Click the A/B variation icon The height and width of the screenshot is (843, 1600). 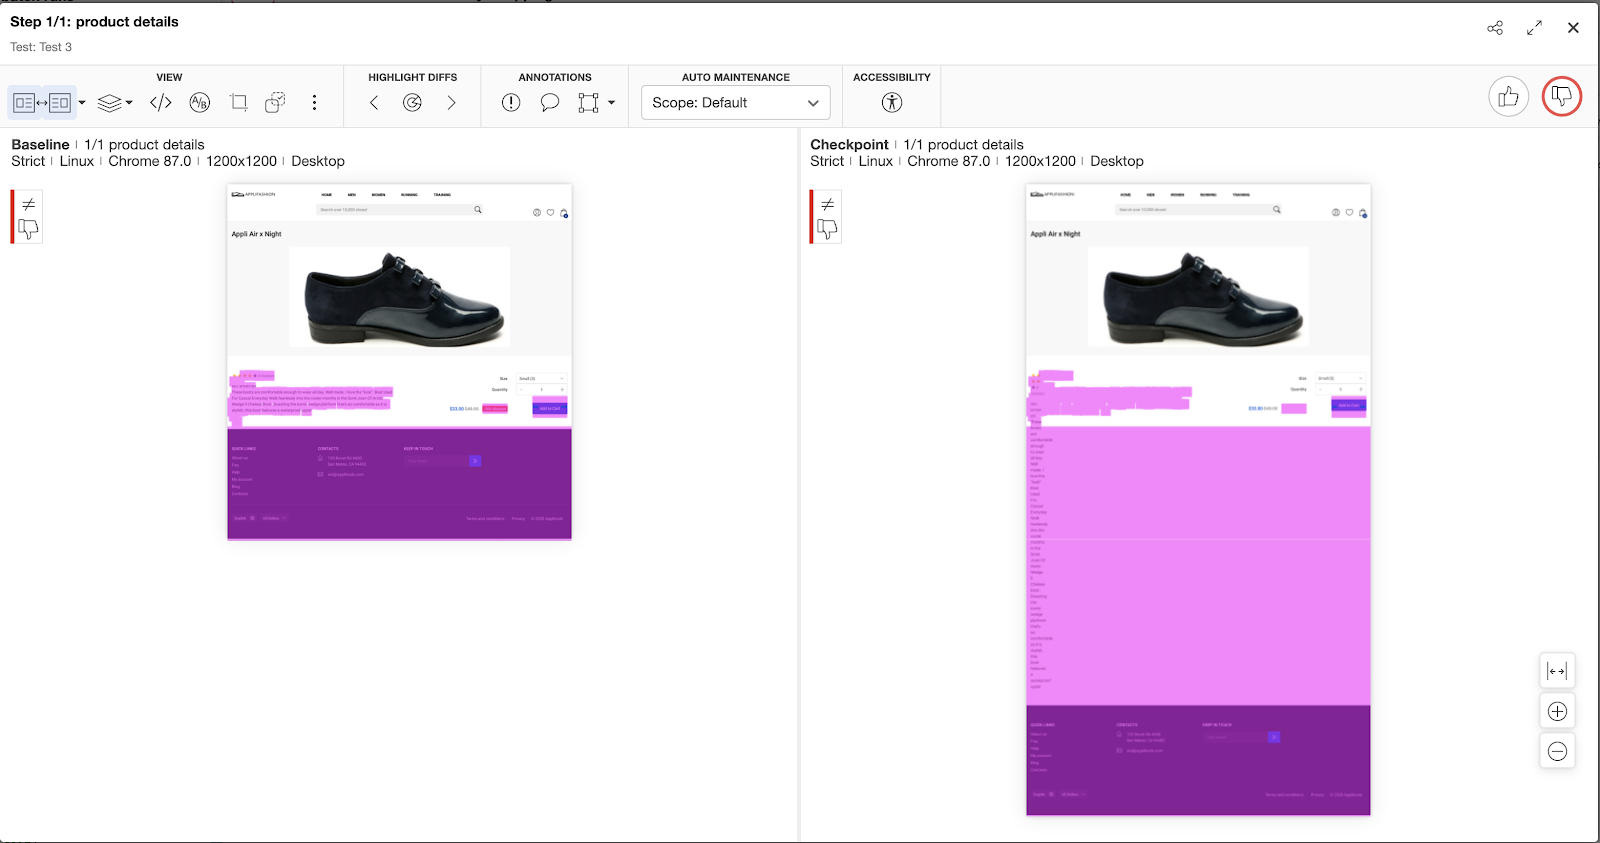tap(200, 102)
